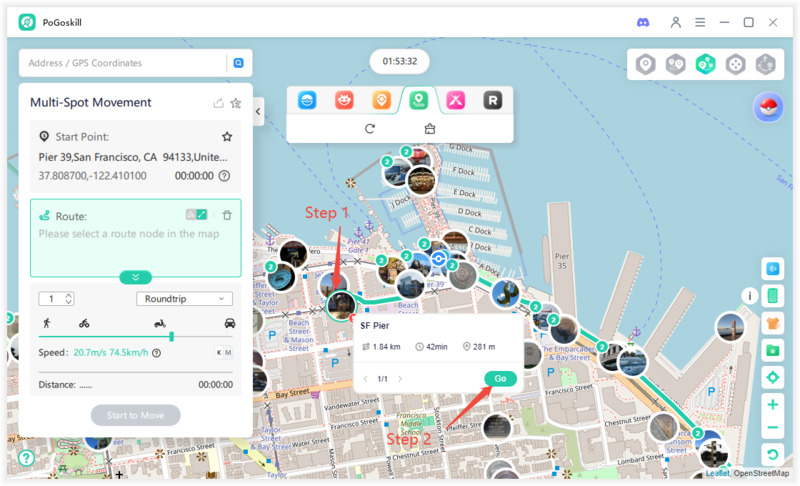Delete the route with trash icon
The width and height of the screenshot is (800, 486).
point(227,215)
